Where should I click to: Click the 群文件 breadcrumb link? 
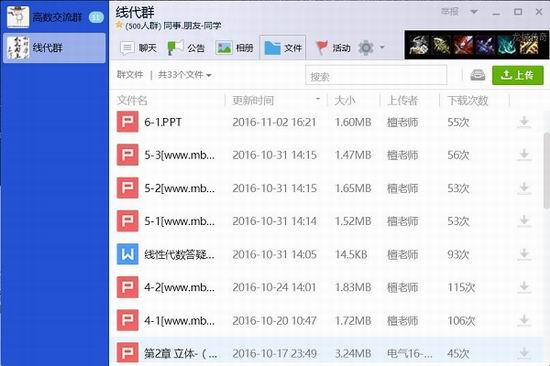click(130, 75)
